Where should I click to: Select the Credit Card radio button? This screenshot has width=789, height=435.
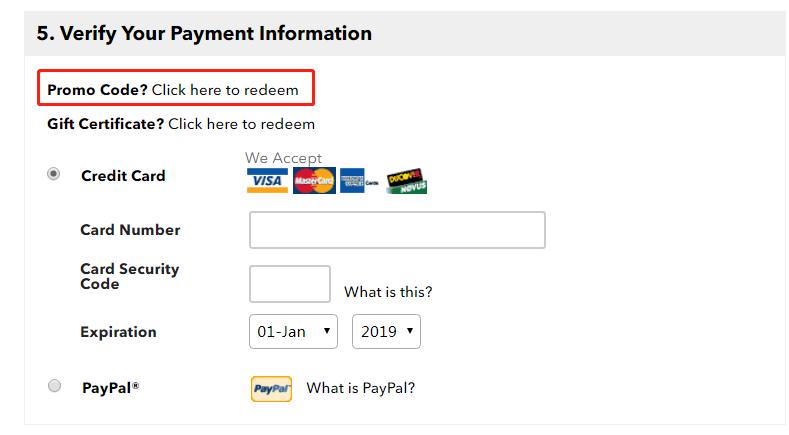coord(53,174)
